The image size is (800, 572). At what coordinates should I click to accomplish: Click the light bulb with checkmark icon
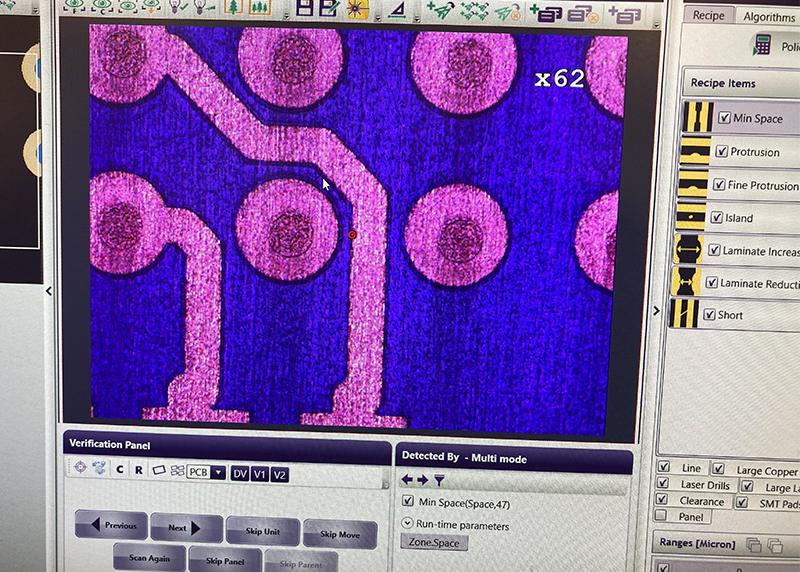[x=178, y=7]
